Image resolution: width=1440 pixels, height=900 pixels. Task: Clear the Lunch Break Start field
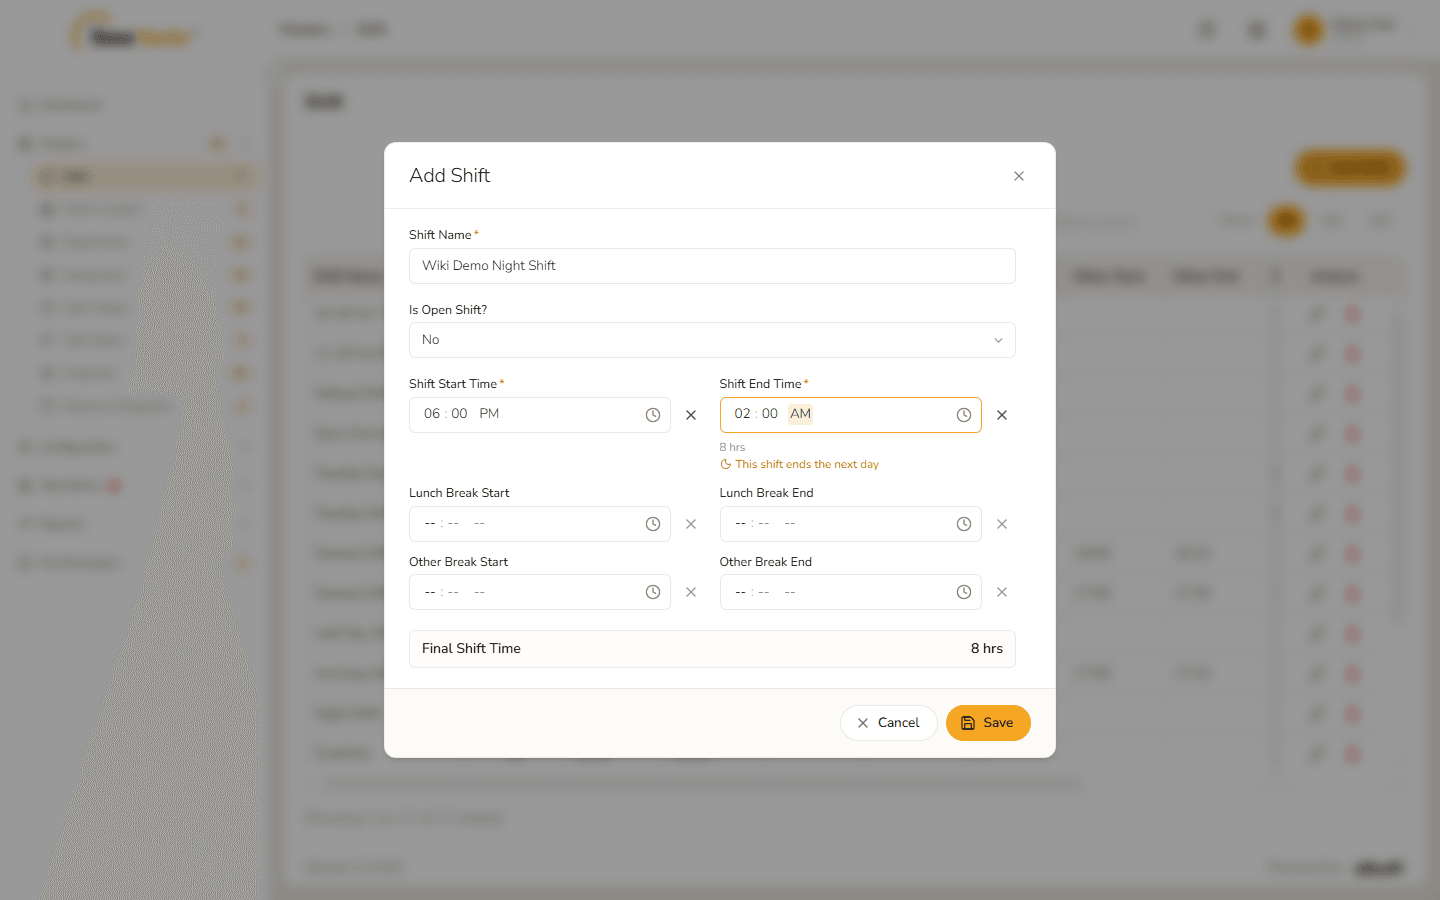pos(691,524)
